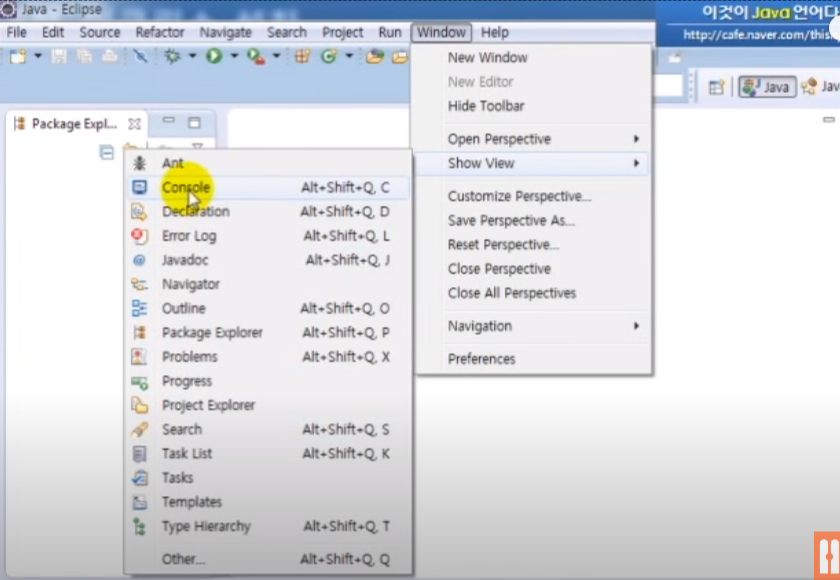
Task: Open the Help menu
Action: [x=494, y=32]
